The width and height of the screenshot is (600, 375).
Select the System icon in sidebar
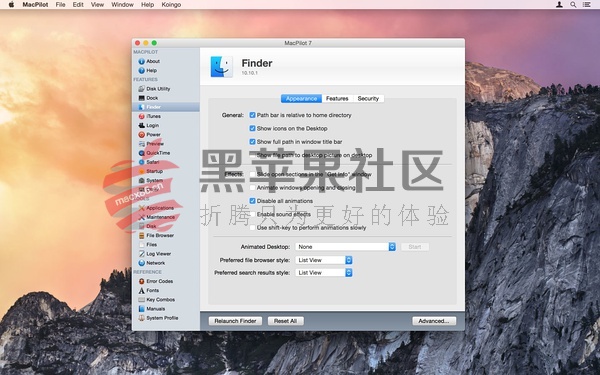[142, 181]
